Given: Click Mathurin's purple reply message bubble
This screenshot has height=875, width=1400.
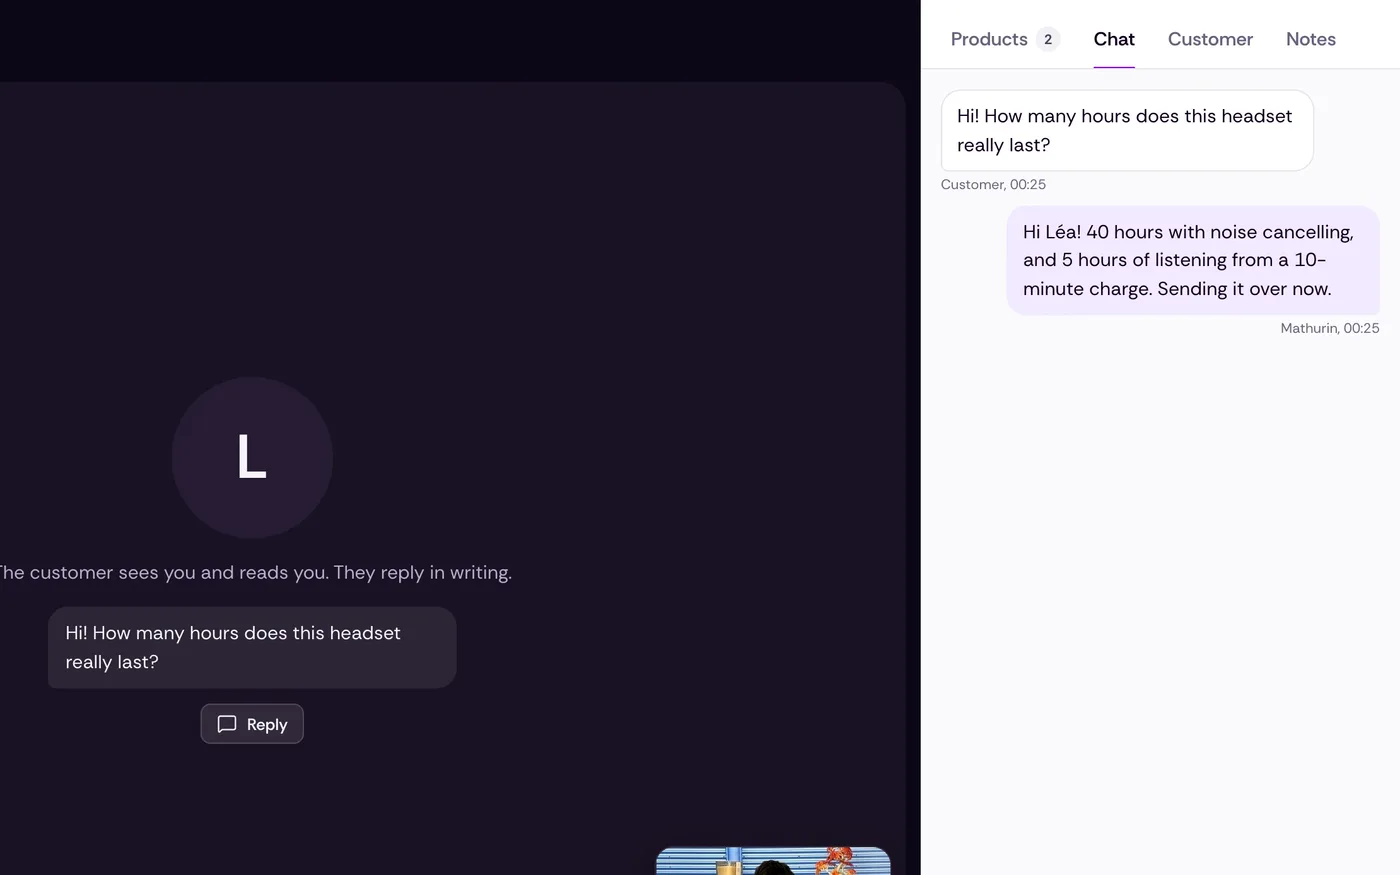Looking at the screenshot, I should tap(1192, 260).
